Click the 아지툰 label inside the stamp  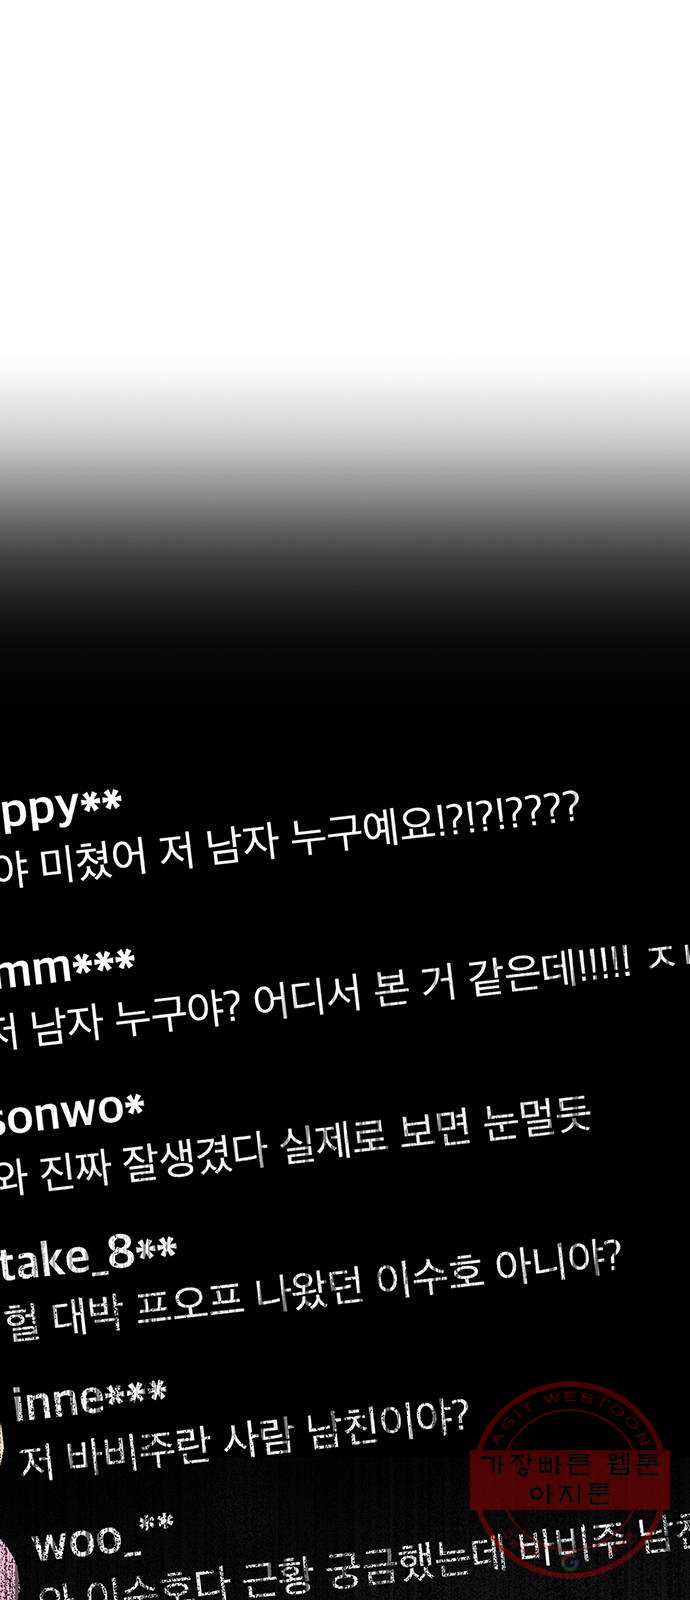coord(573,1495)
